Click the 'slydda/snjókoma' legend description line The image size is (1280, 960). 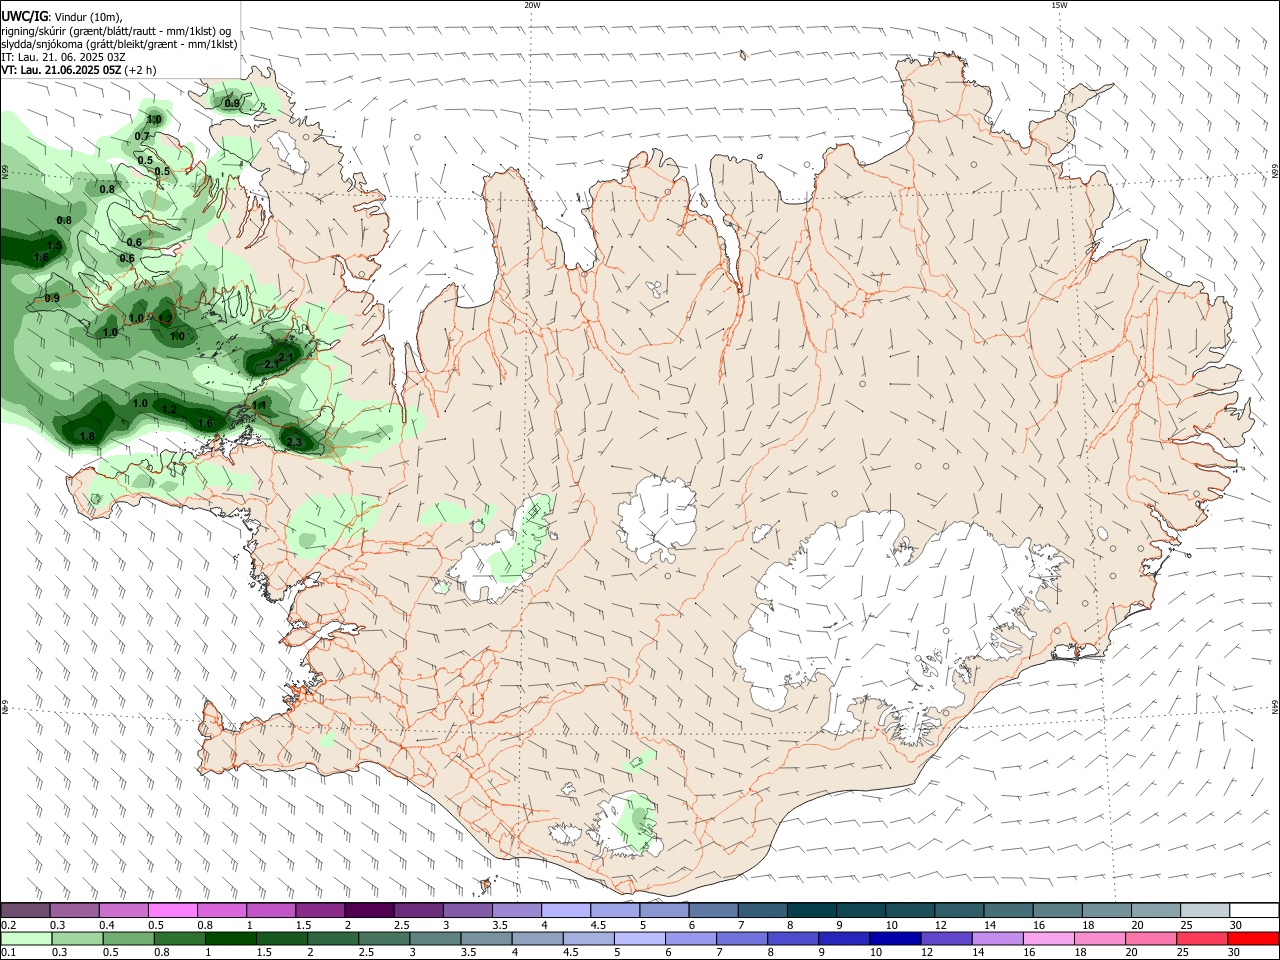[x=119, y=44]
